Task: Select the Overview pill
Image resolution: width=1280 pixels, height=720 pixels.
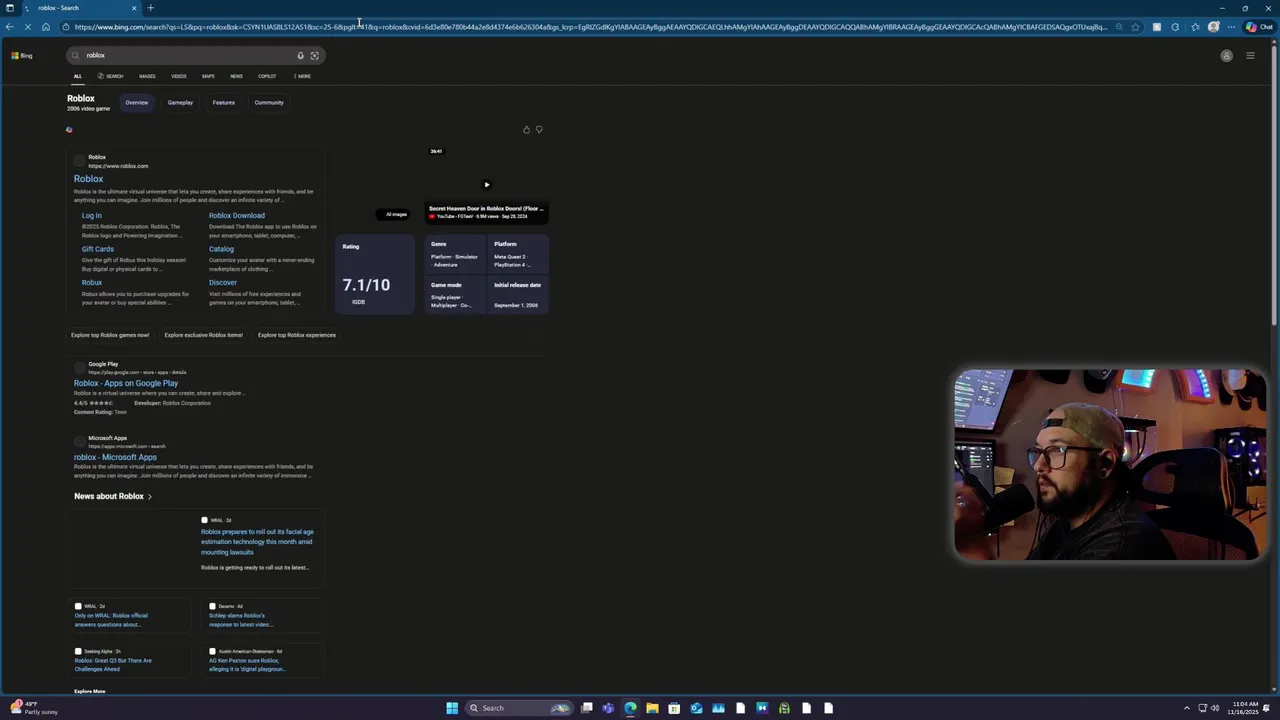Action: tap(137, 102)
